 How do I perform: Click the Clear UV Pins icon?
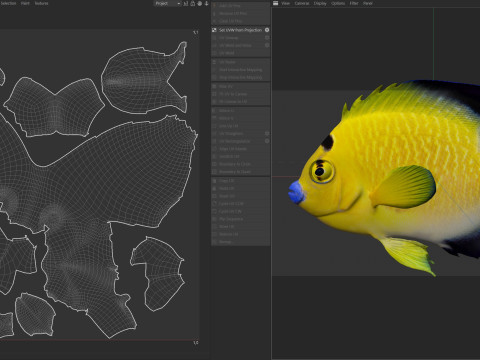(214, 21)
